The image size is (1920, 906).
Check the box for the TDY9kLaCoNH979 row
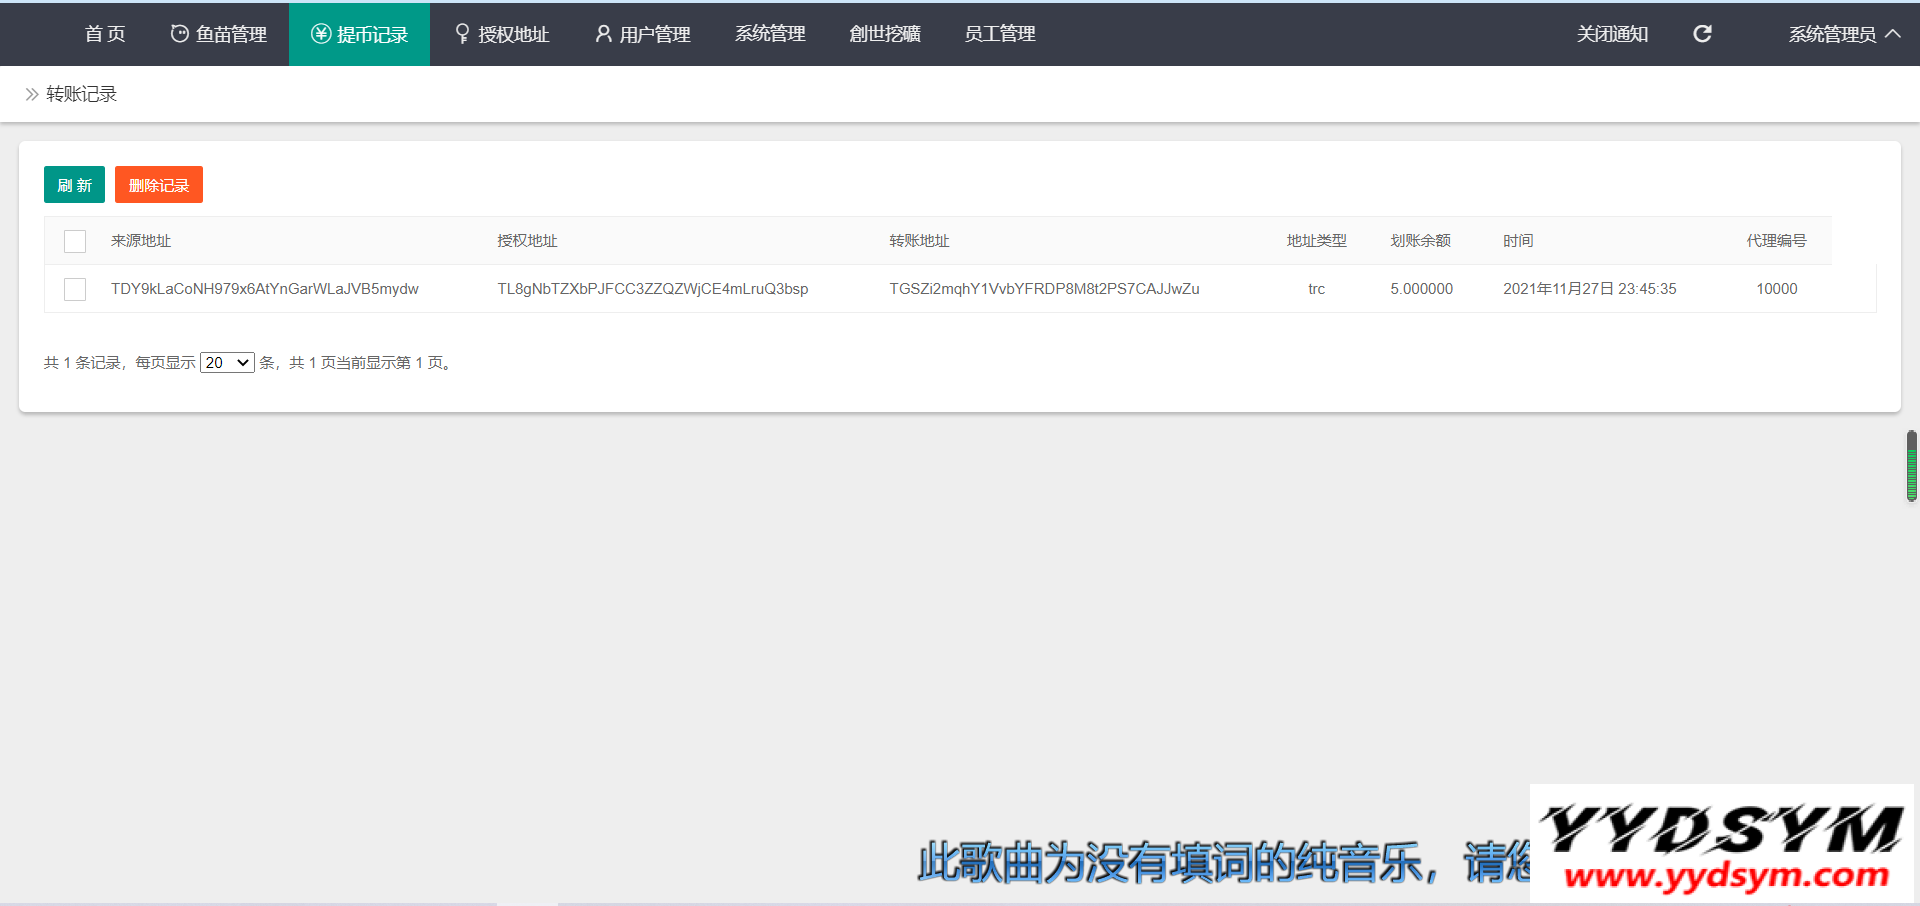point(75,289)
